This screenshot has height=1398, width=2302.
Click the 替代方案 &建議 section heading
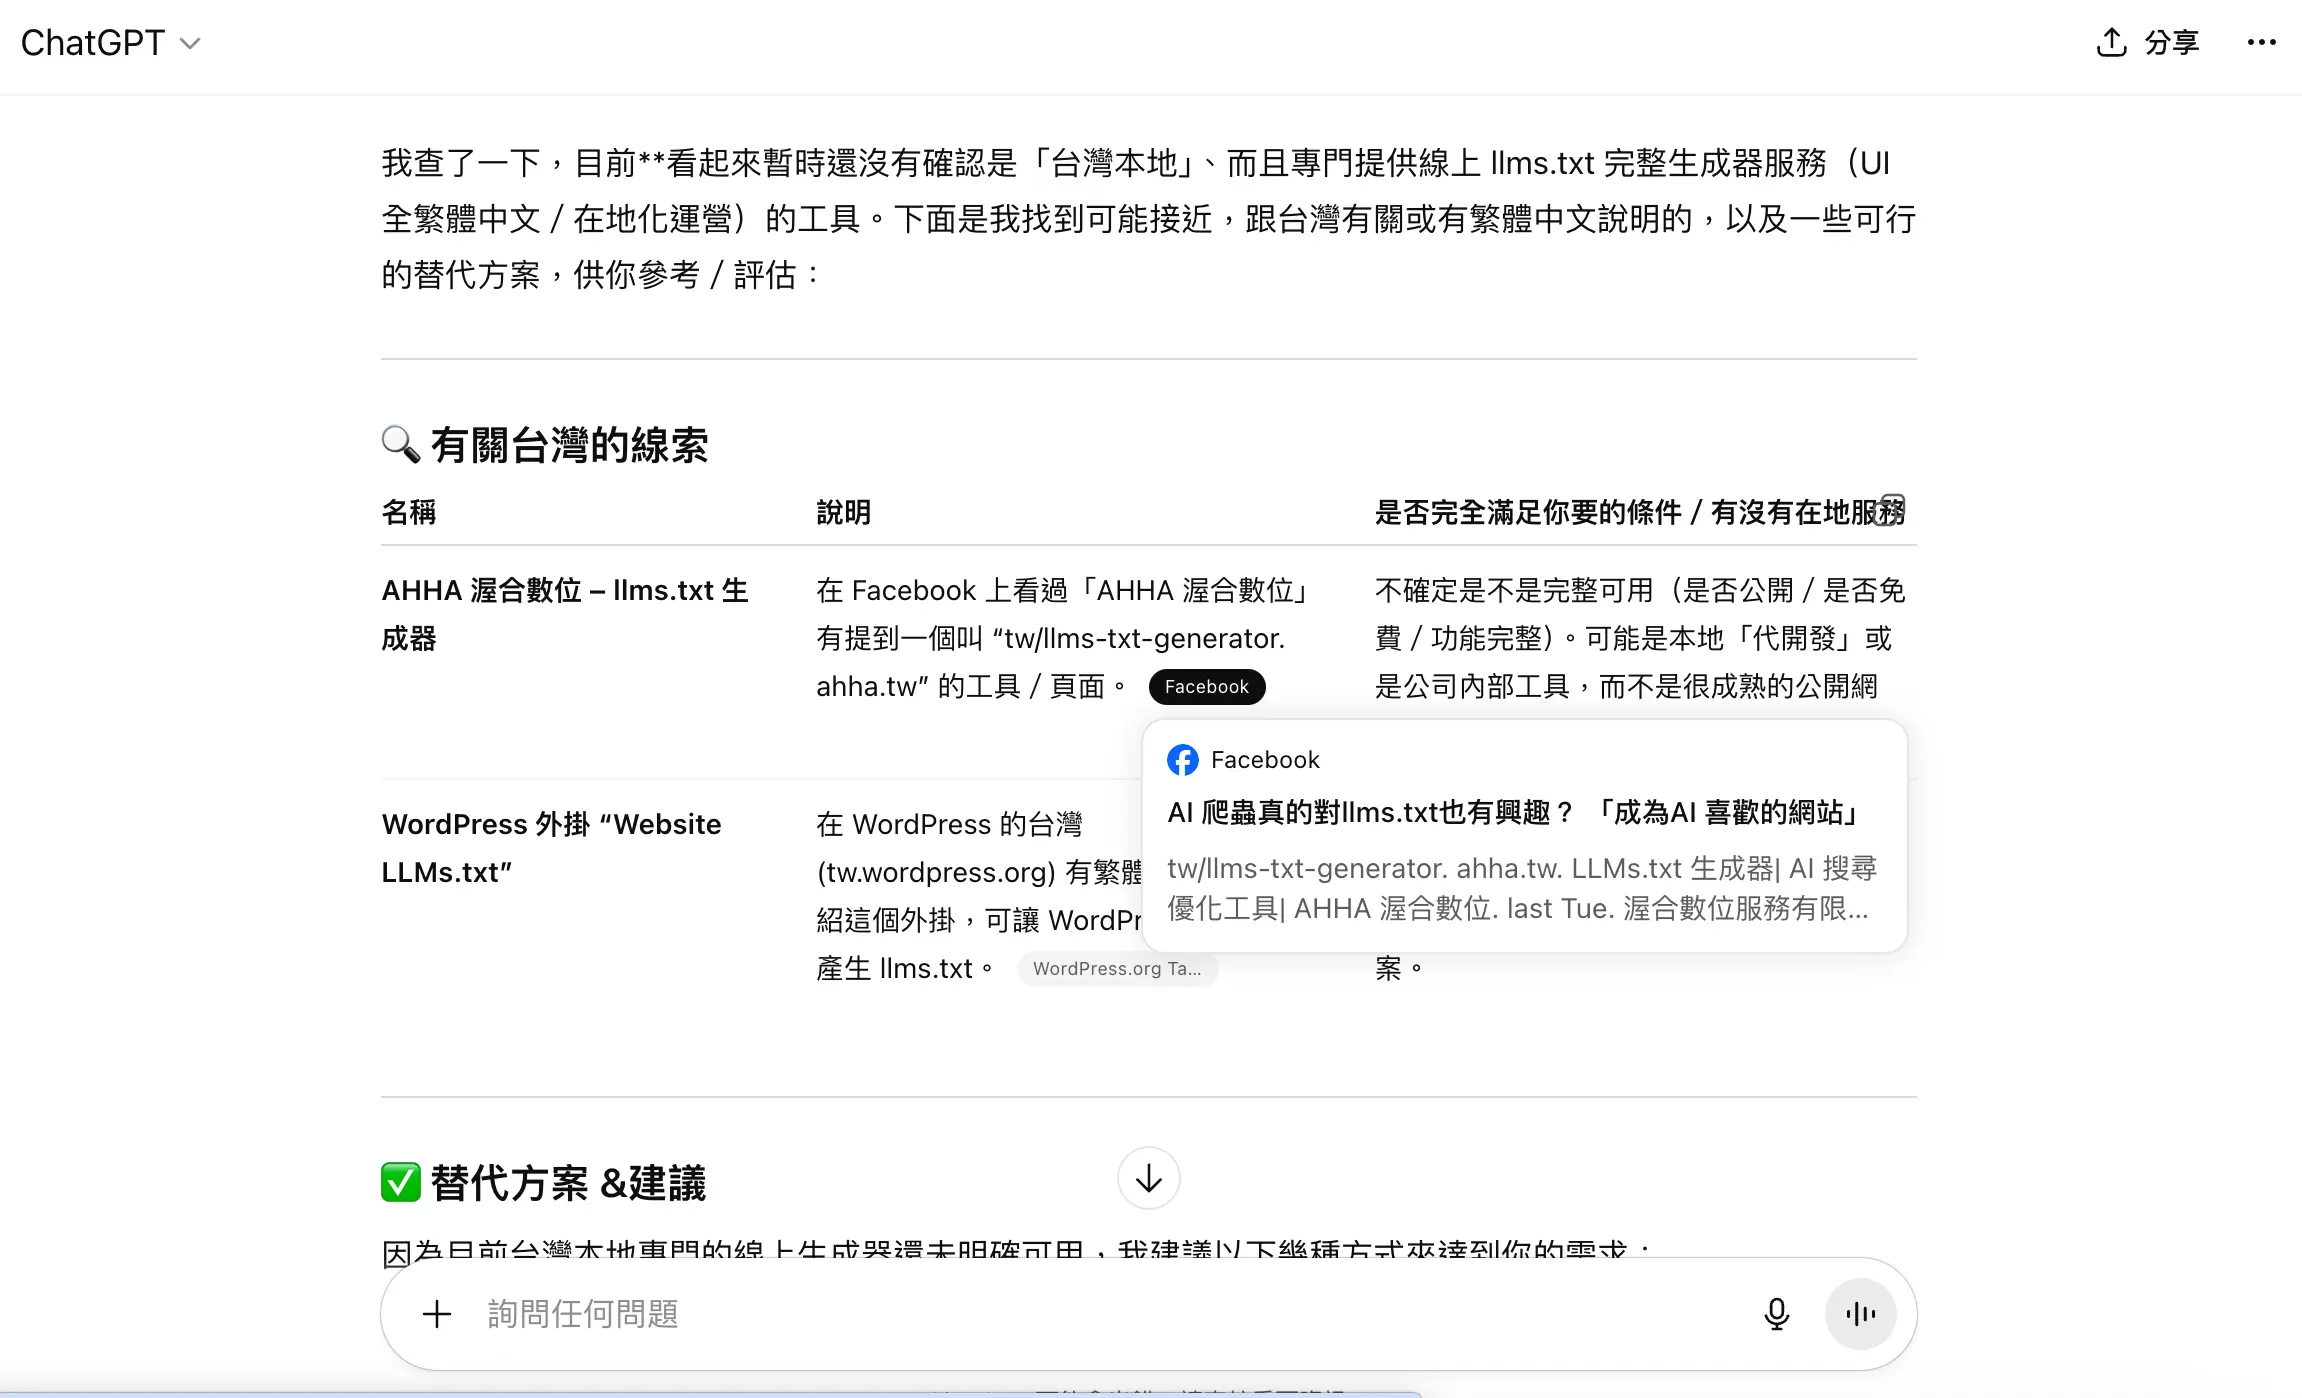coord(568,1183)
